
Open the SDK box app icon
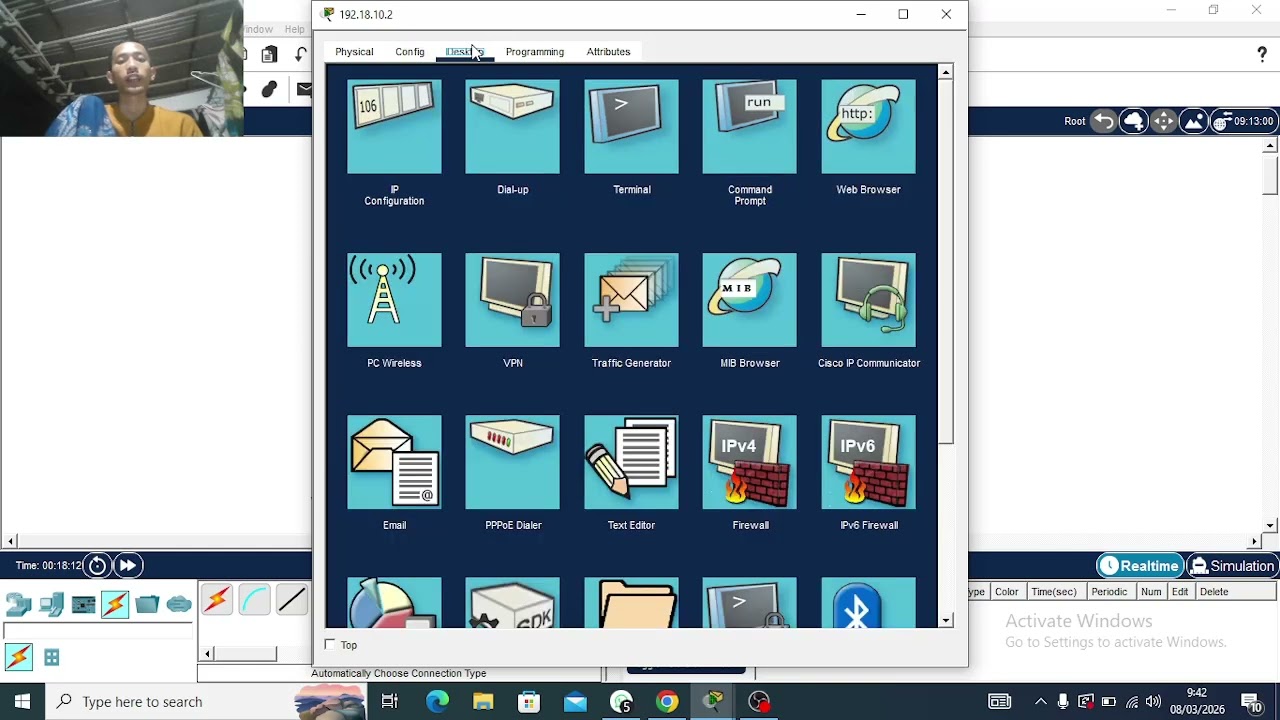tap(512, 603)
